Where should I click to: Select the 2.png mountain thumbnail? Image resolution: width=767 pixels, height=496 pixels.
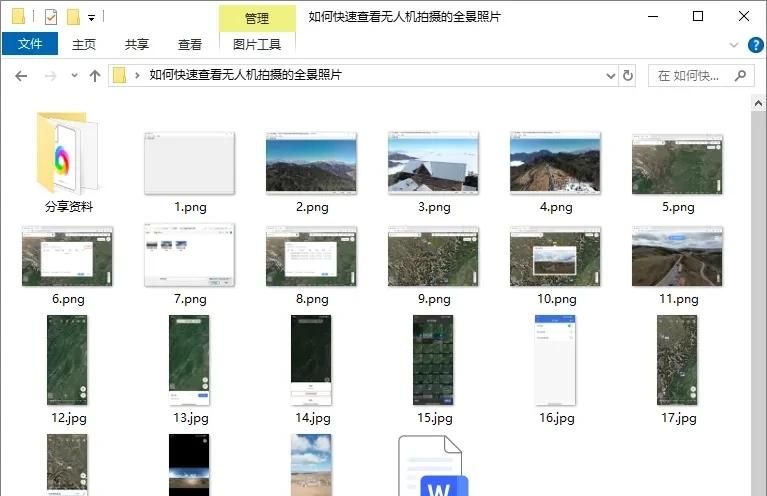312,163
